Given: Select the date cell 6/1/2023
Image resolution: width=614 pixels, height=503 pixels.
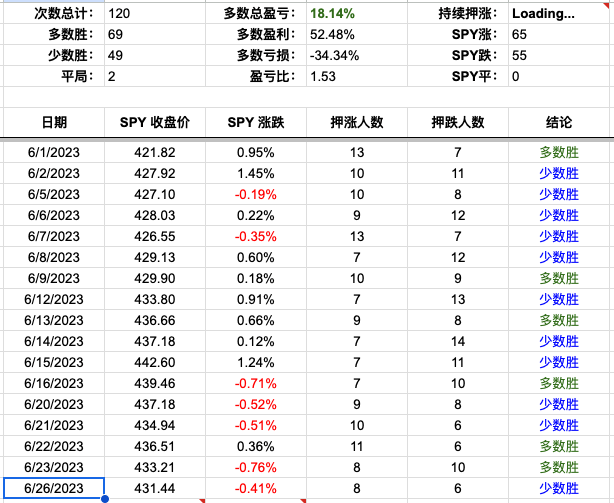Looking at the screenshot, I should [x=54, y=152].
